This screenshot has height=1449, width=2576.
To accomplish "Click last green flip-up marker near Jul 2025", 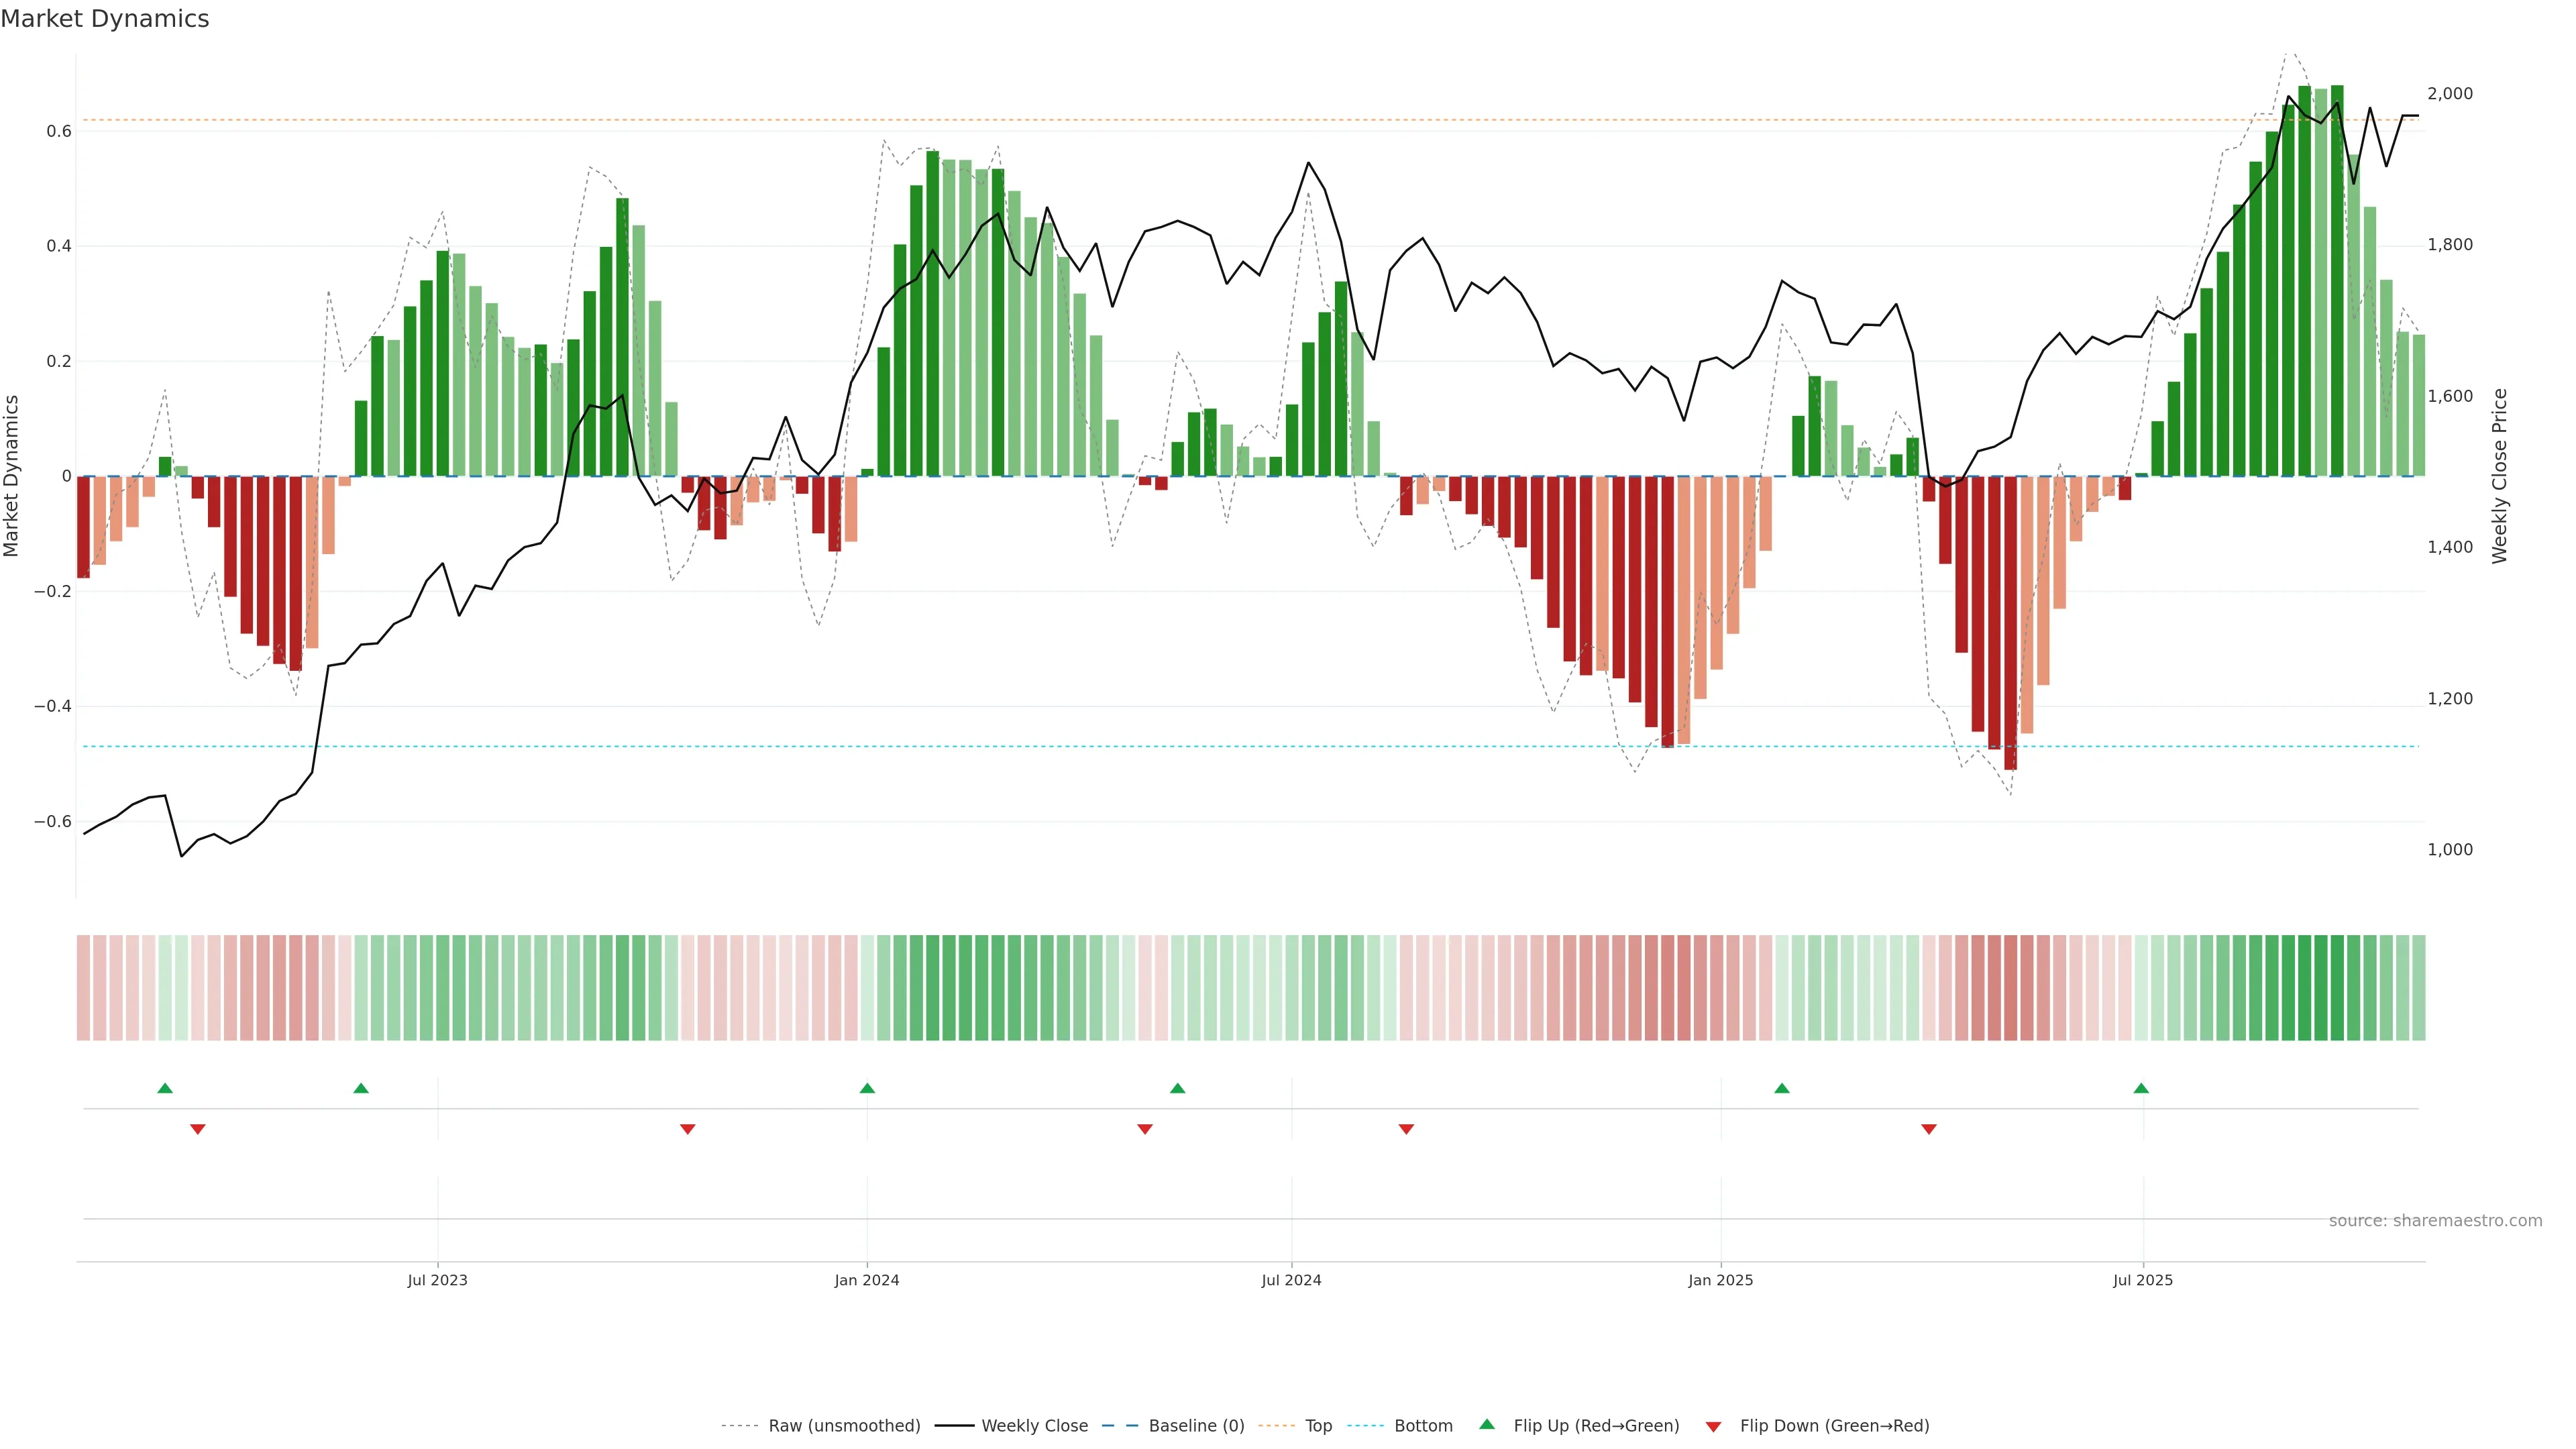I will coord(2141,1088).
